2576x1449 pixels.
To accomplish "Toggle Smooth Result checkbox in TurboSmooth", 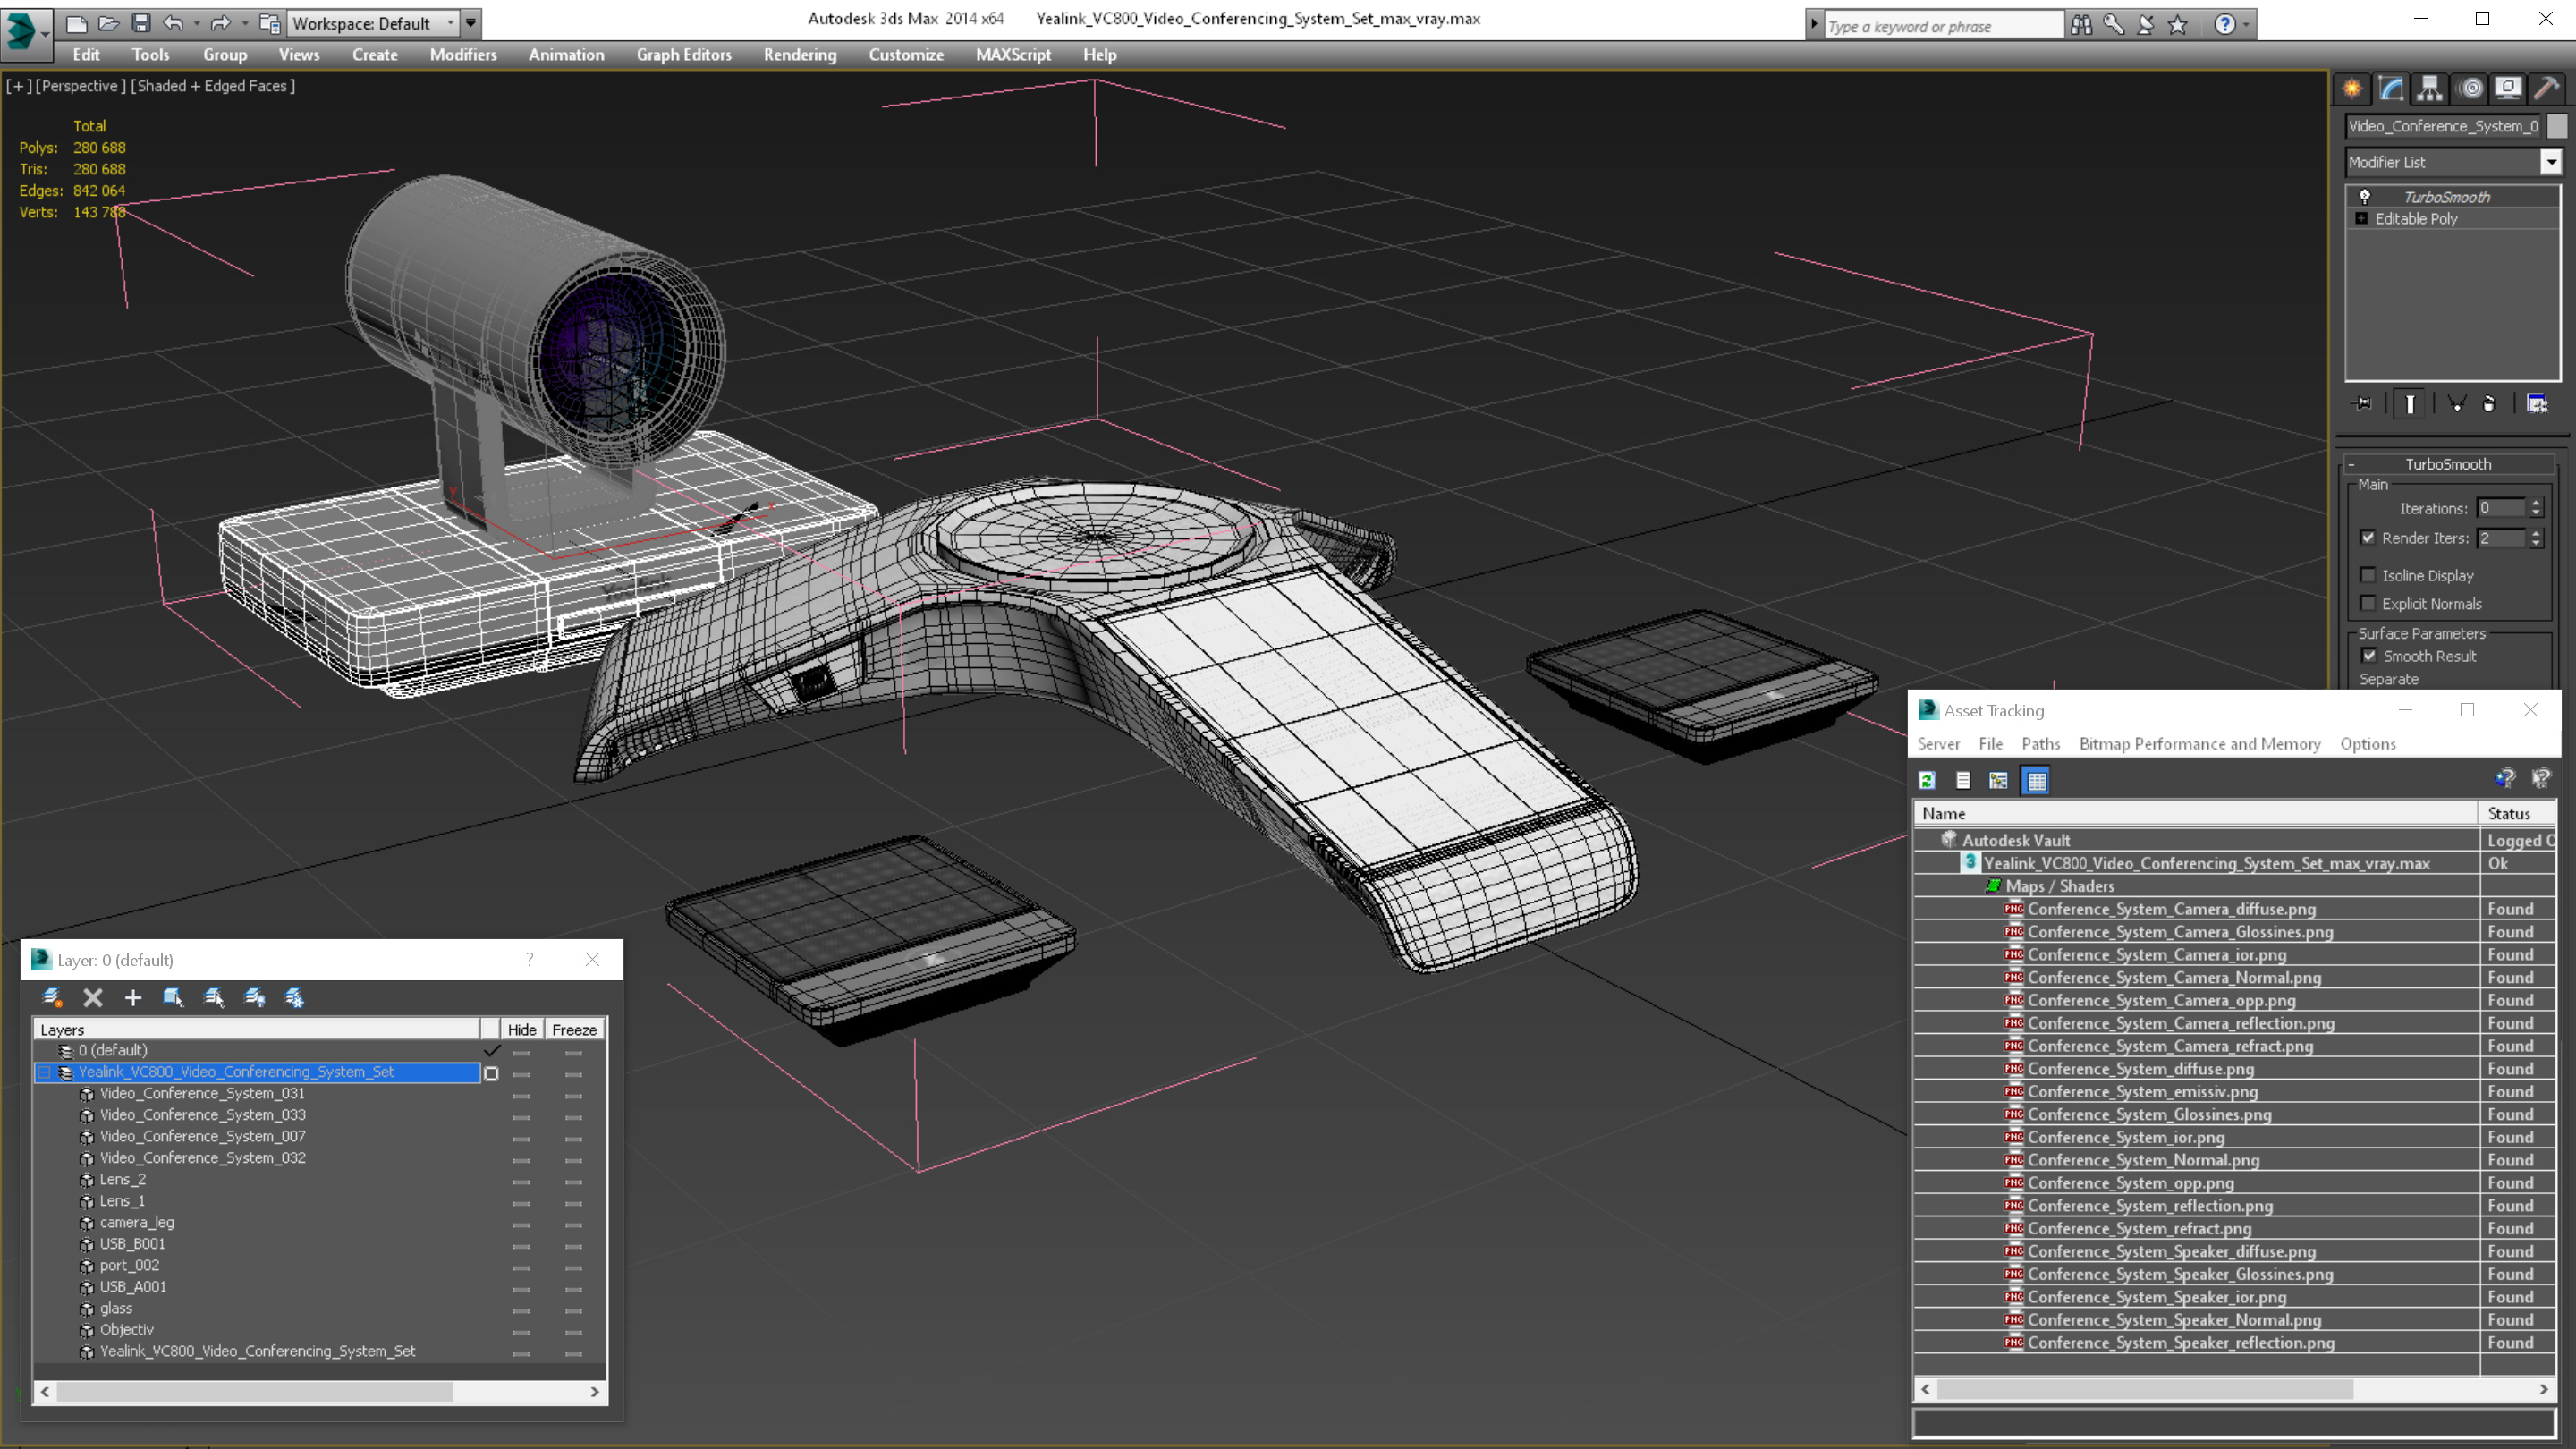I will click(2369, 655).
